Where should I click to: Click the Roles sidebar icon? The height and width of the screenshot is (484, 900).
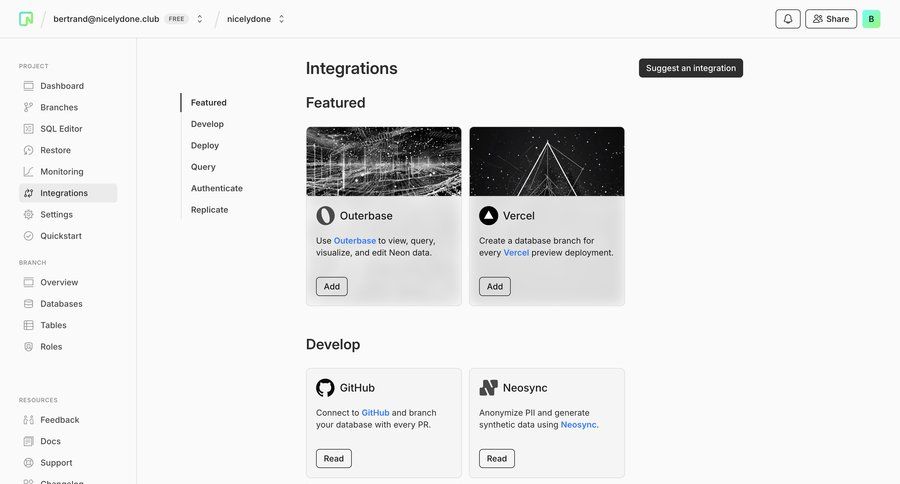(x=28, y=347)
